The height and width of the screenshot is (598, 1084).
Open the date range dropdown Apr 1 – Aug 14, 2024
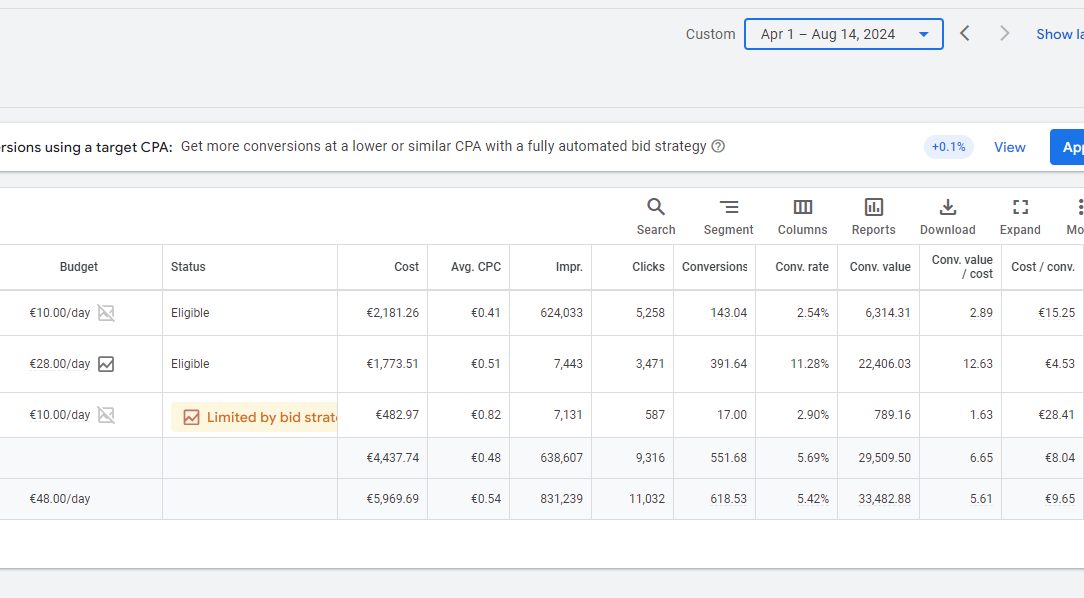click(843, 34)
